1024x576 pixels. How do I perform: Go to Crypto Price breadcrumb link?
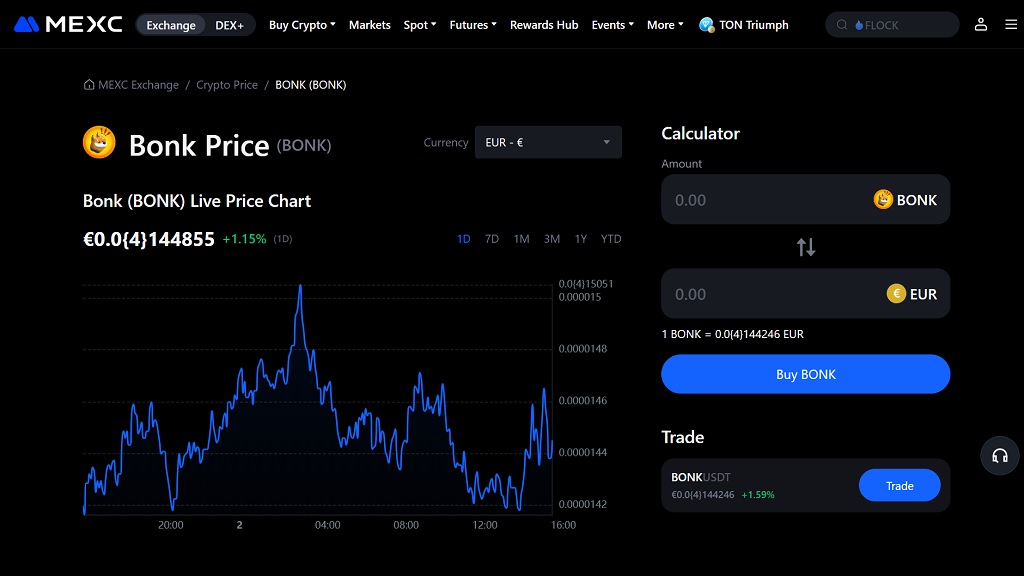(227, 85)
